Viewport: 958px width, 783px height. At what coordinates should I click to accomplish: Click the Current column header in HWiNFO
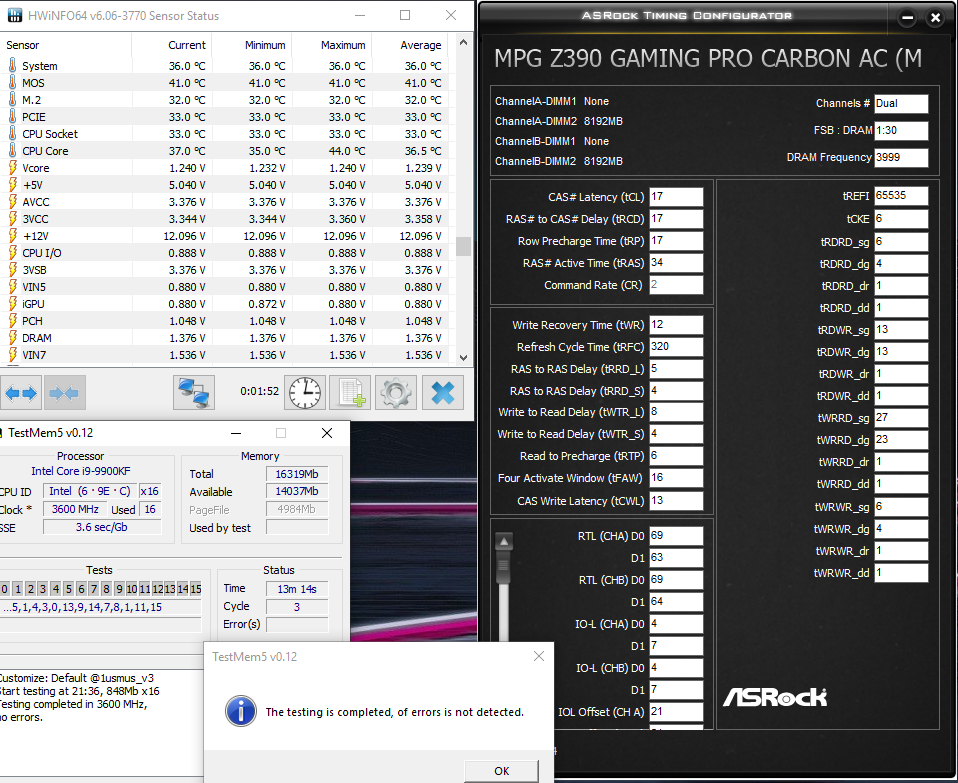click(x=187, y=45)
